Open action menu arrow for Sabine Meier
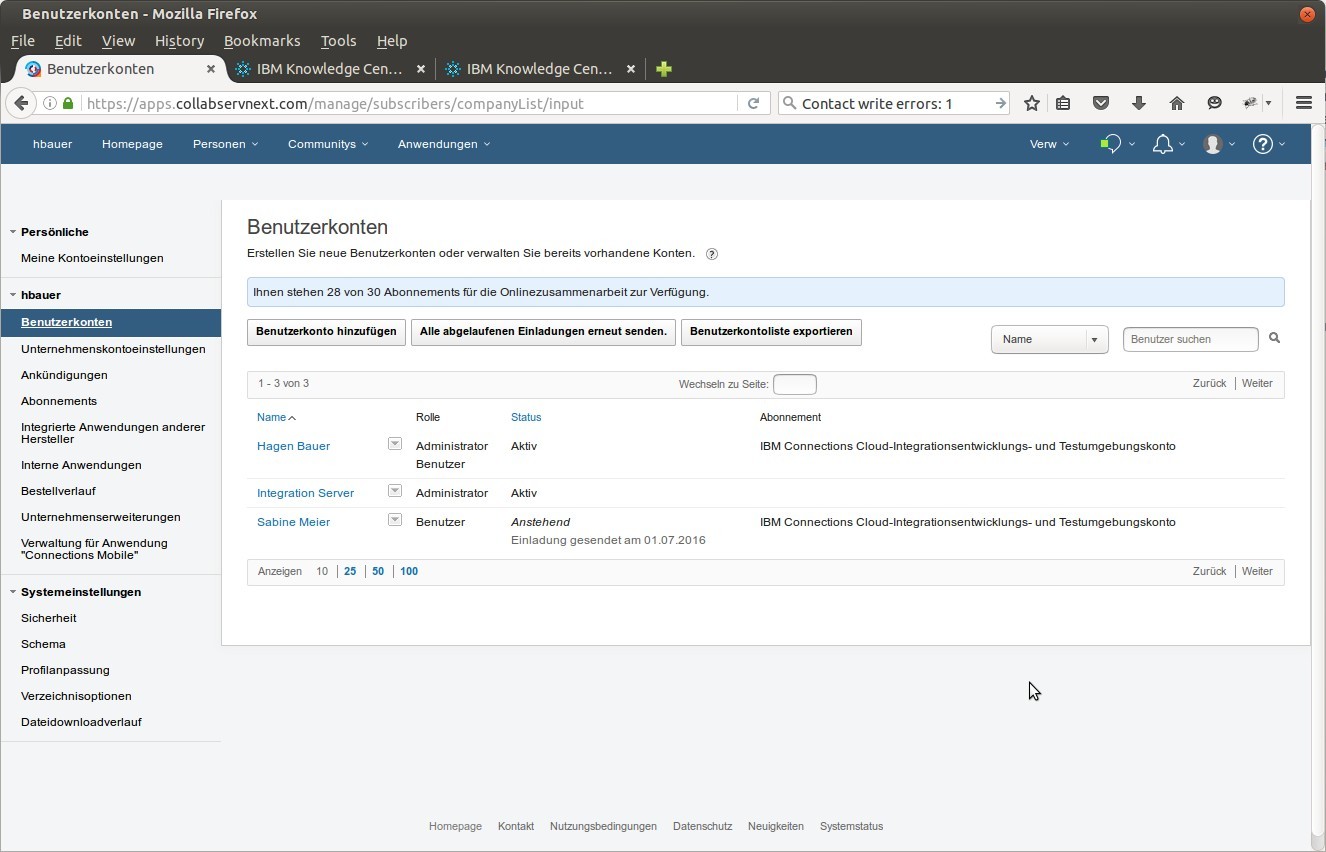Viewport: 1326px width, 852px height. click(394, 519)
